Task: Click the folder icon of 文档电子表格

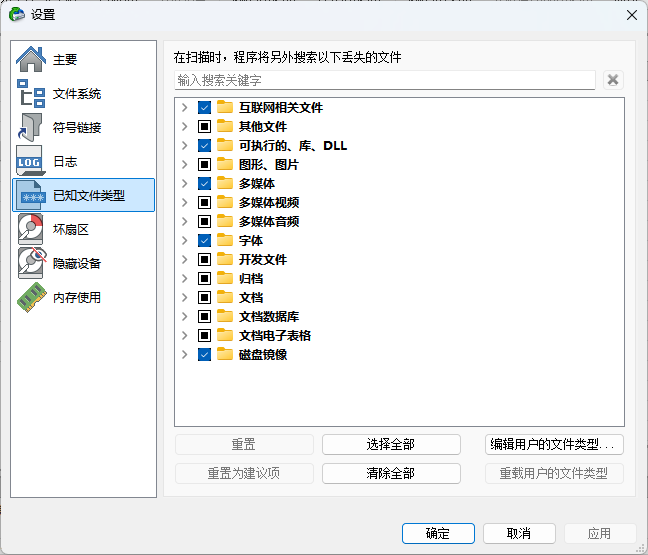Action: pyautogui.click(x=225, y=335)
